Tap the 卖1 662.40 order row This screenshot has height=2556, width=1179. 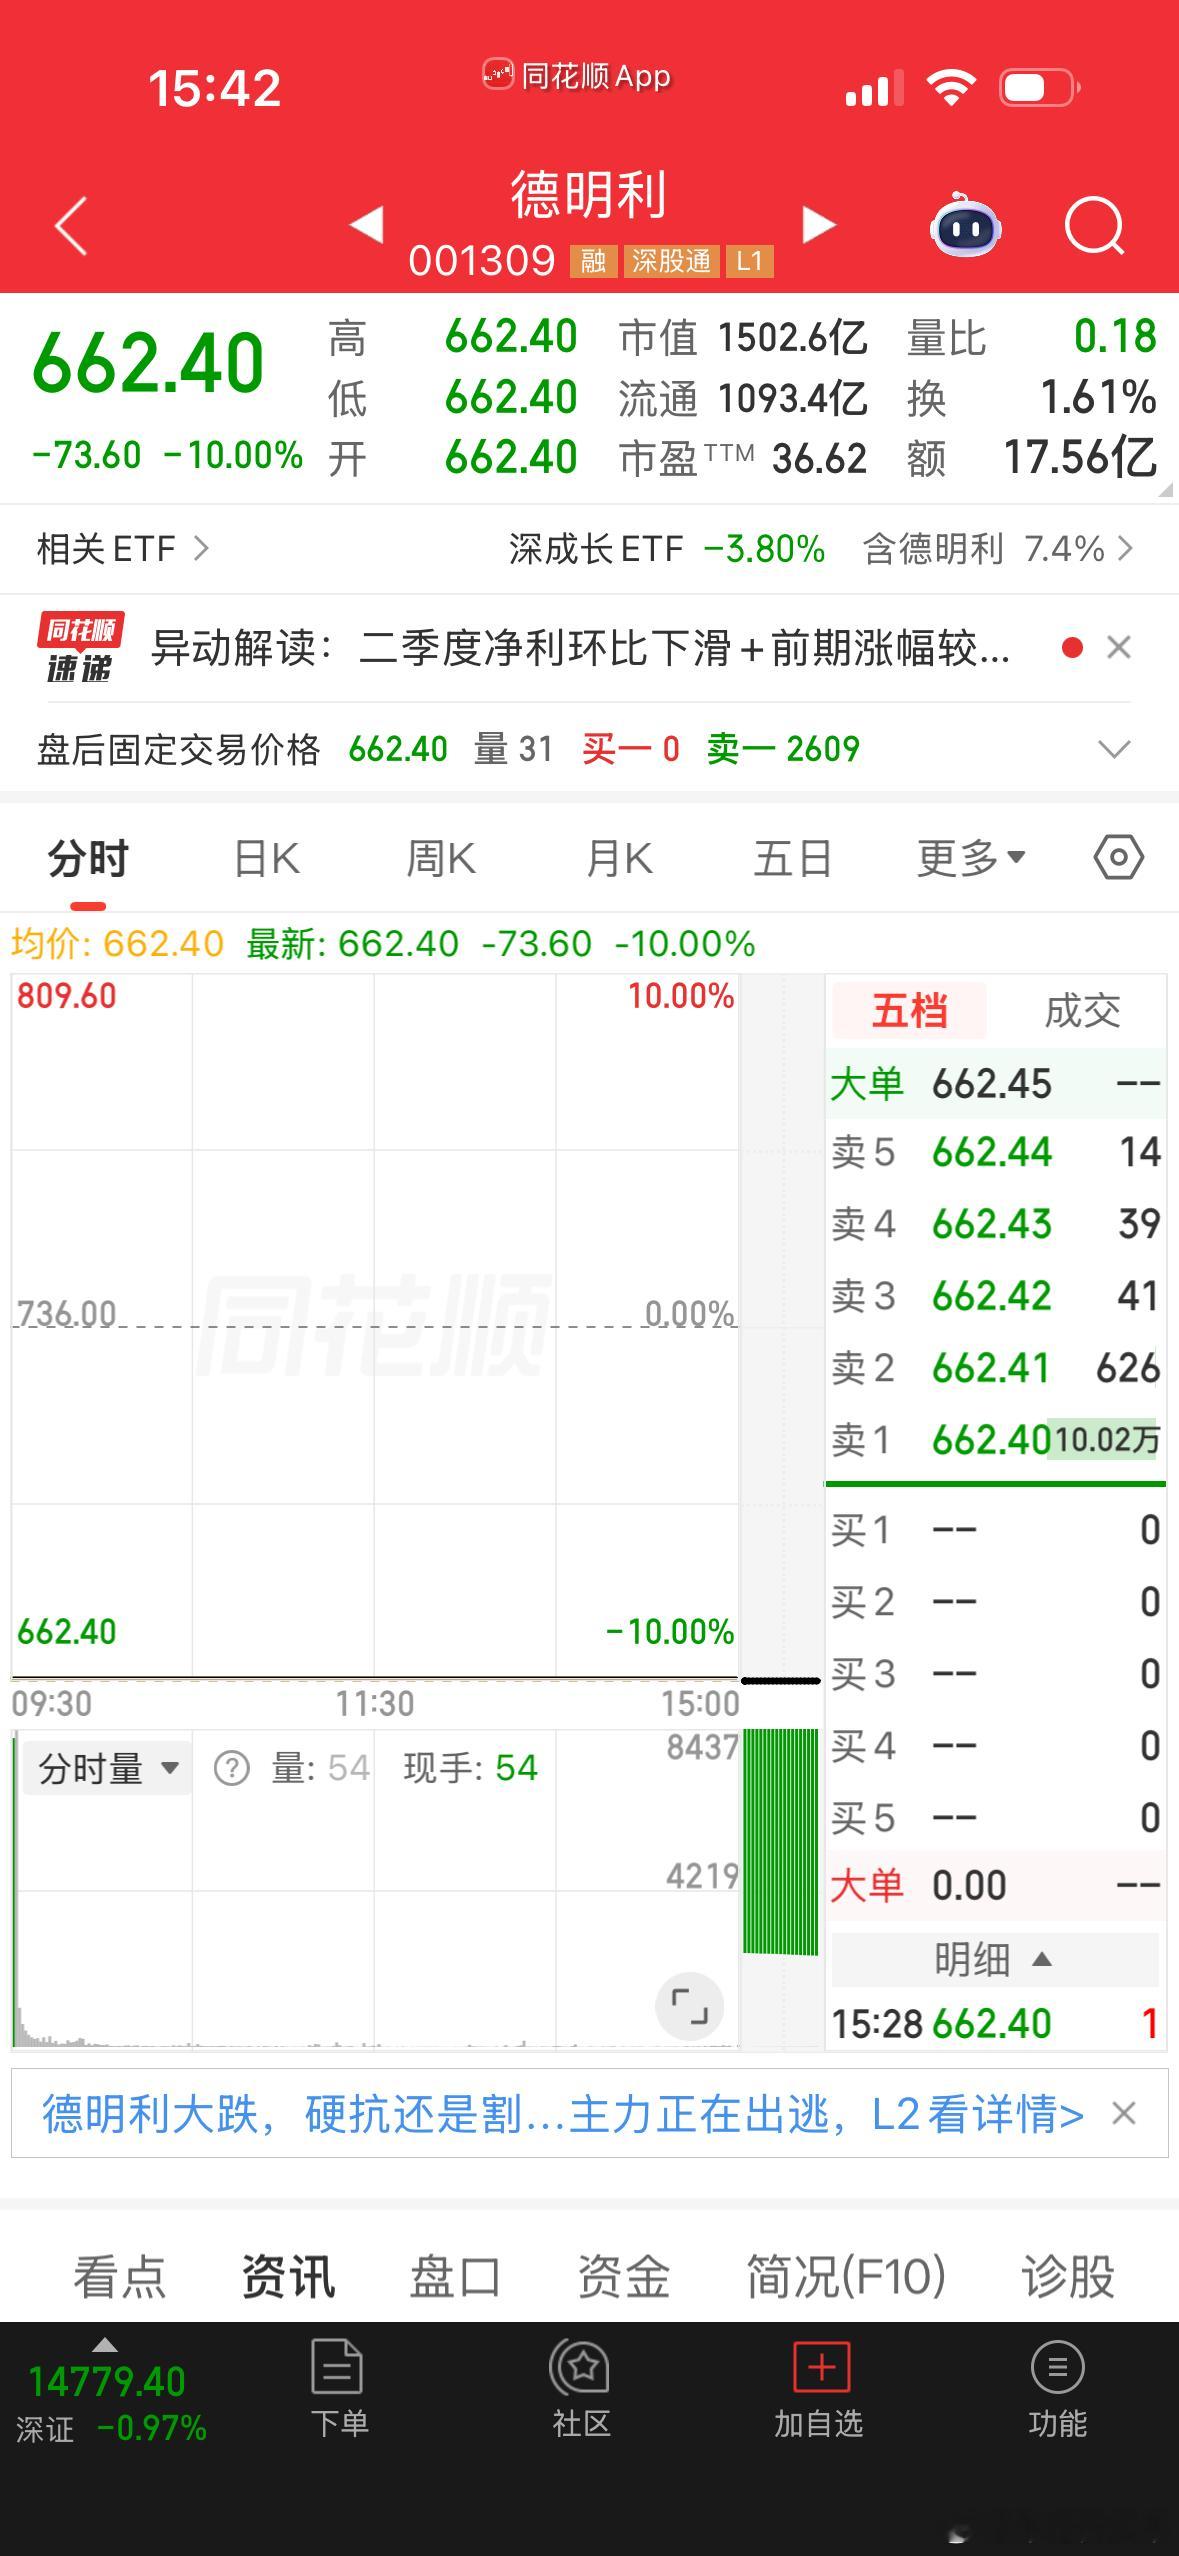pos(996,1440)
